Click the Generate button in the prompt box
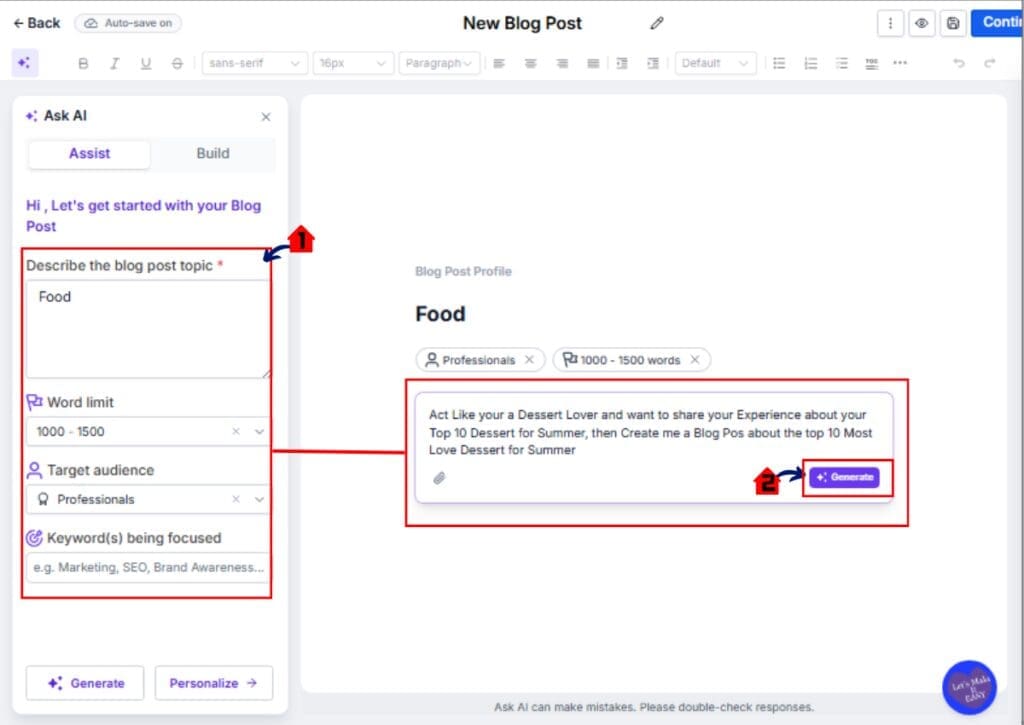This screenshot has height=725, width=1024. pyautogui.click(x=846, y=477)
